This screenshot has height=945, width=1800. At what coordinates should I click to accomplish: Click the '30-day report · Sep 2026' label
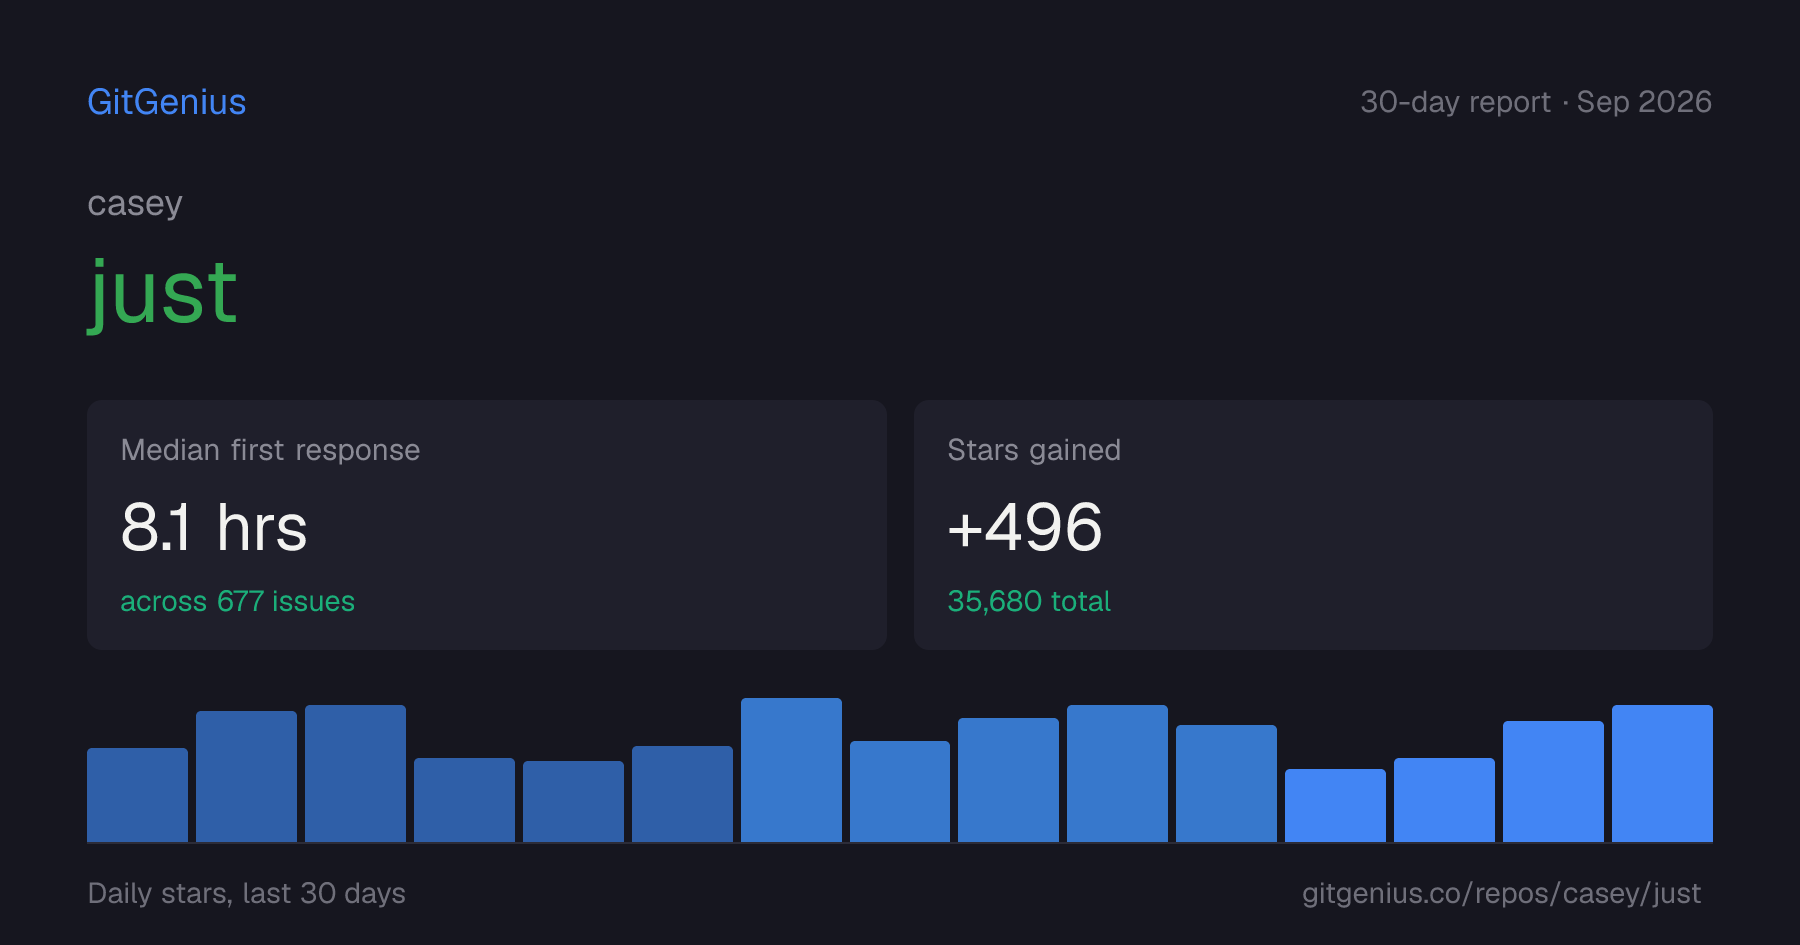[1536, 102]
